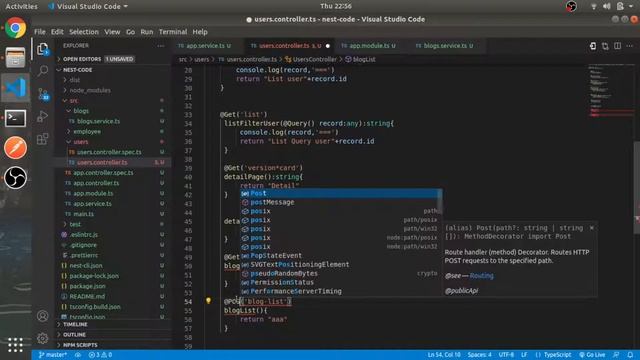
Task: Click errors and warnings count in status bar
Action: tap(100, 355)
